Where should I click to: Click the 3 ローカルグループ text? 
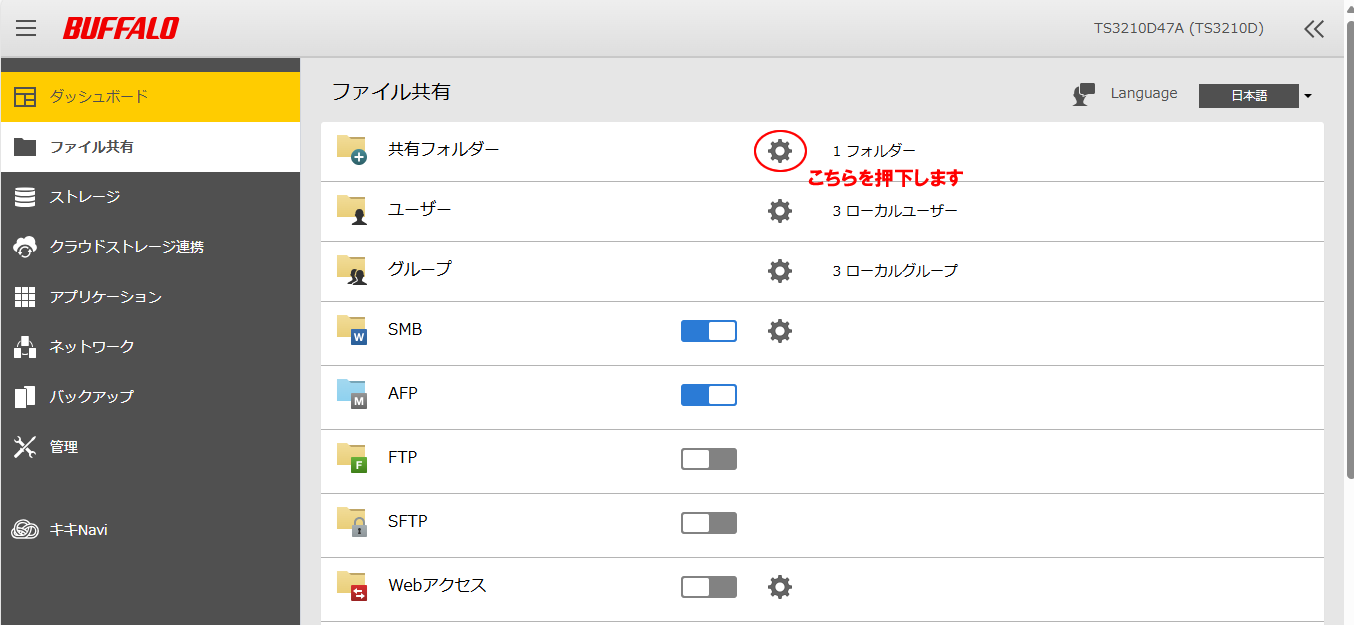tap(895, 271)
